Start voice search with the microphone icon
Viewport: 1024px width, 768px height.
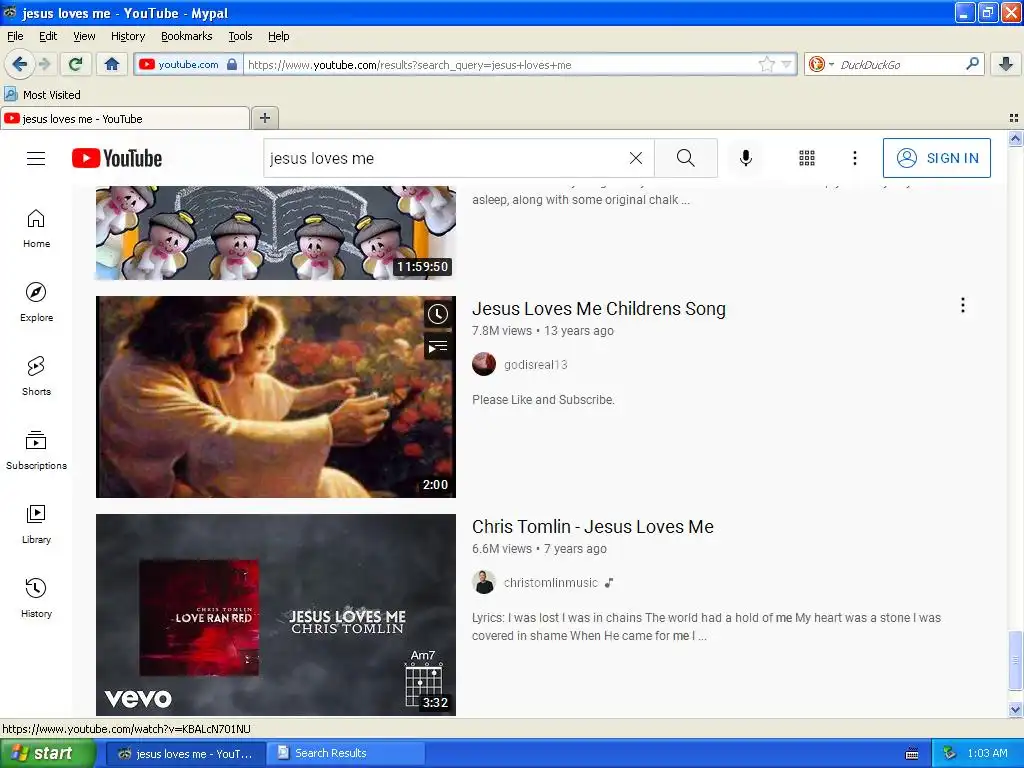(x=746, y=158)
